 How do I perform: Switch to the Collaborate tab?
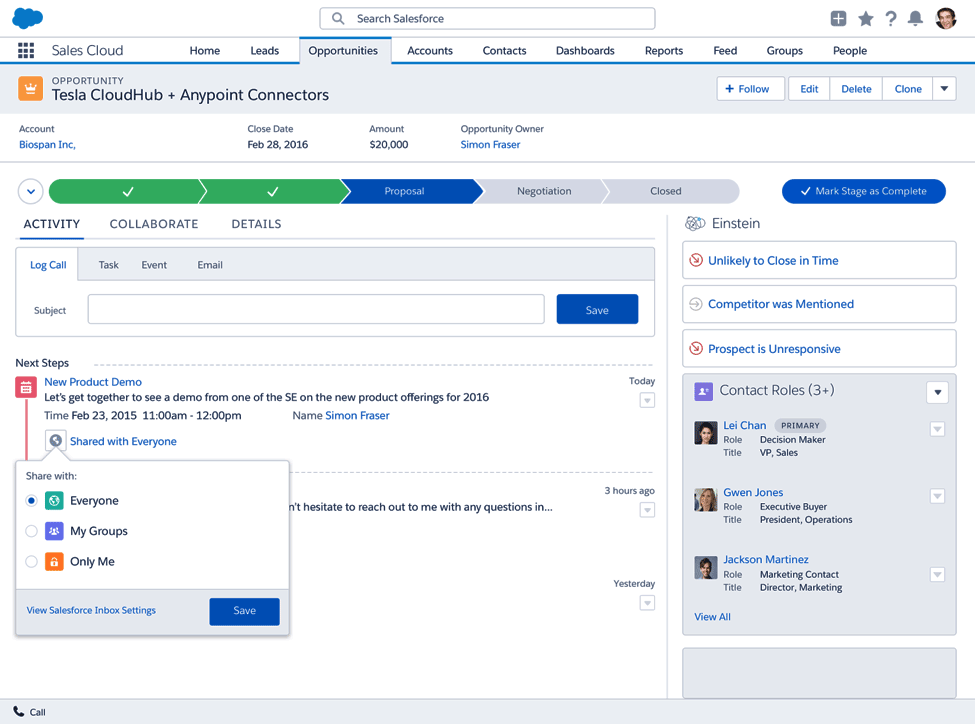pos(154,224)
